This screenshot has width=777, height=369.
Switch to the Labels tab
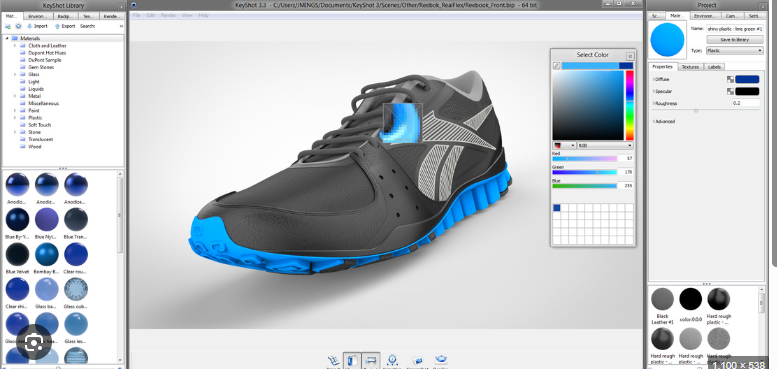714,67
